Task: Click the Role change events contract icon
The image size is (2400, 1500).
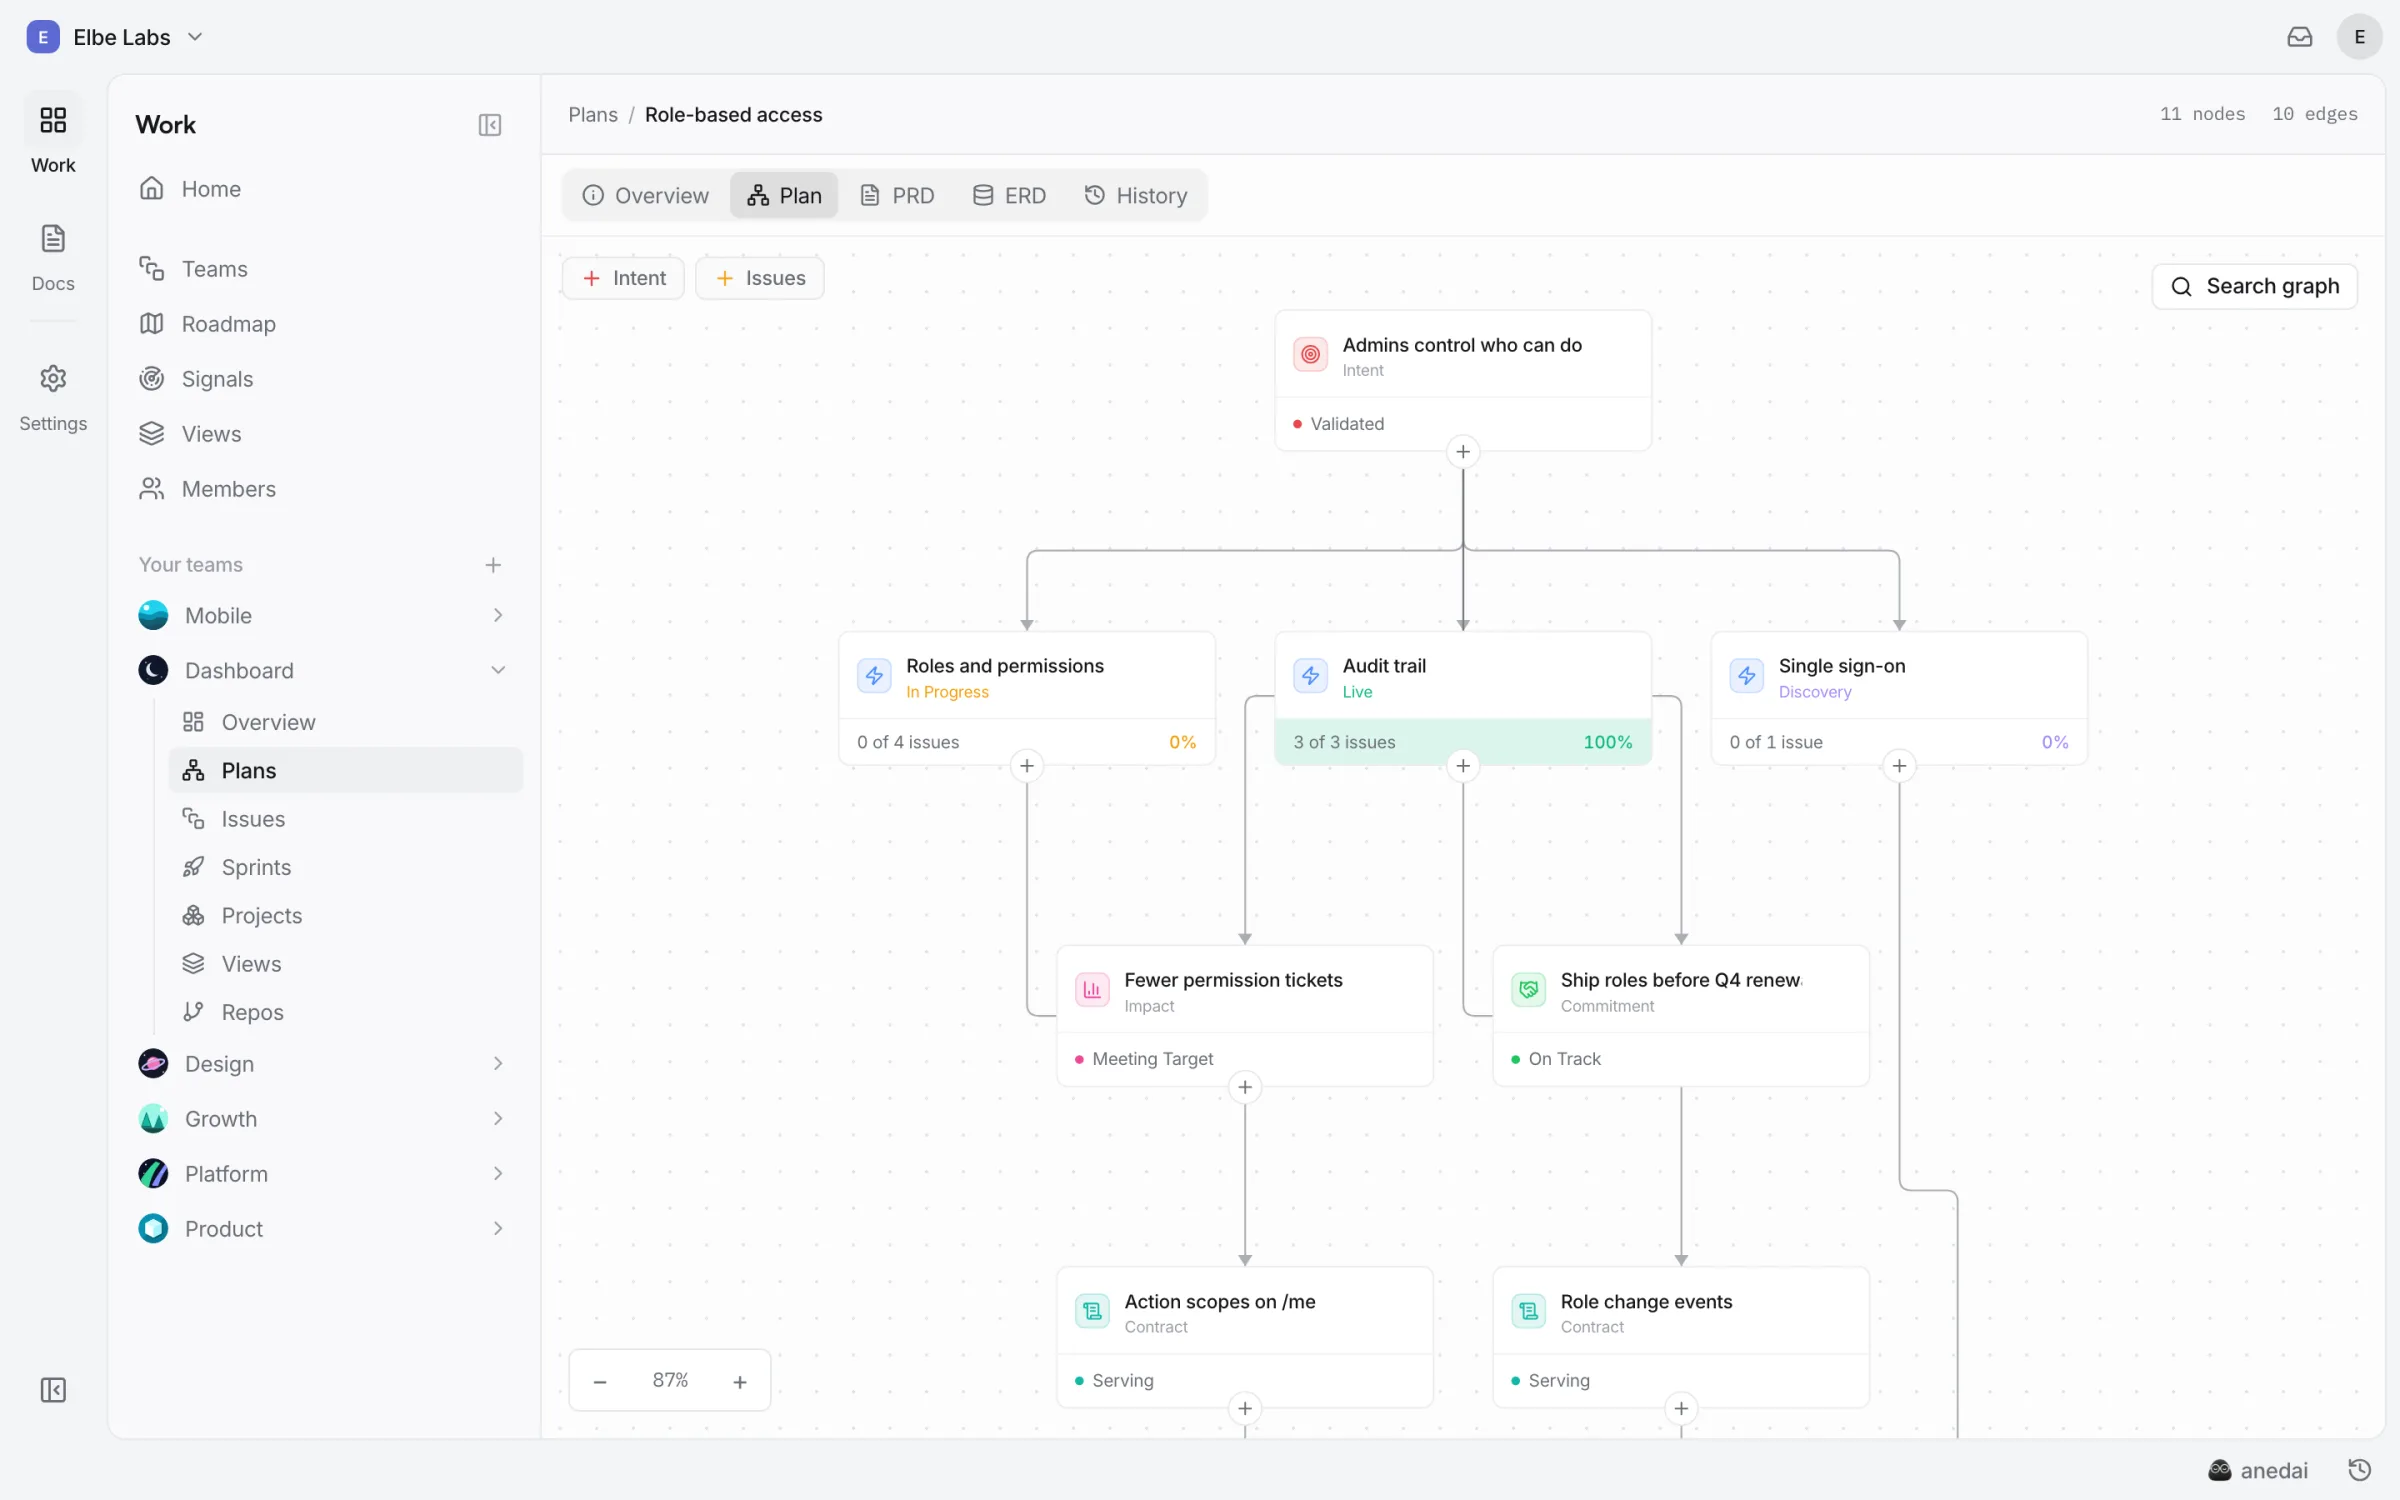Action: coord(1528,1311)
